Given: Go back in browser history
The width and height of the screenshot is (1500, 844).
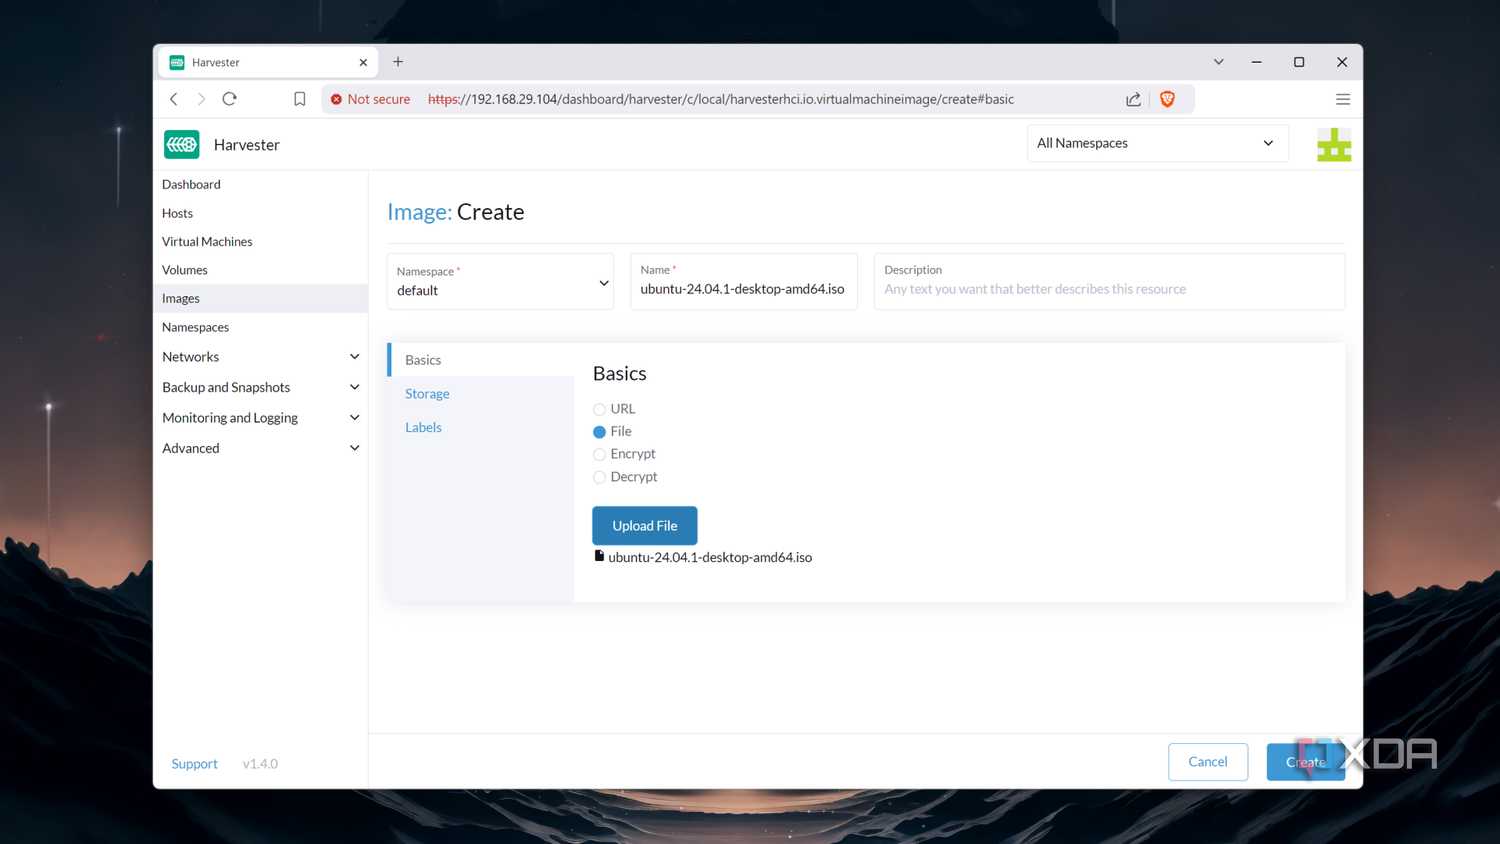Looking at the screenshot, I should [174, 99].
